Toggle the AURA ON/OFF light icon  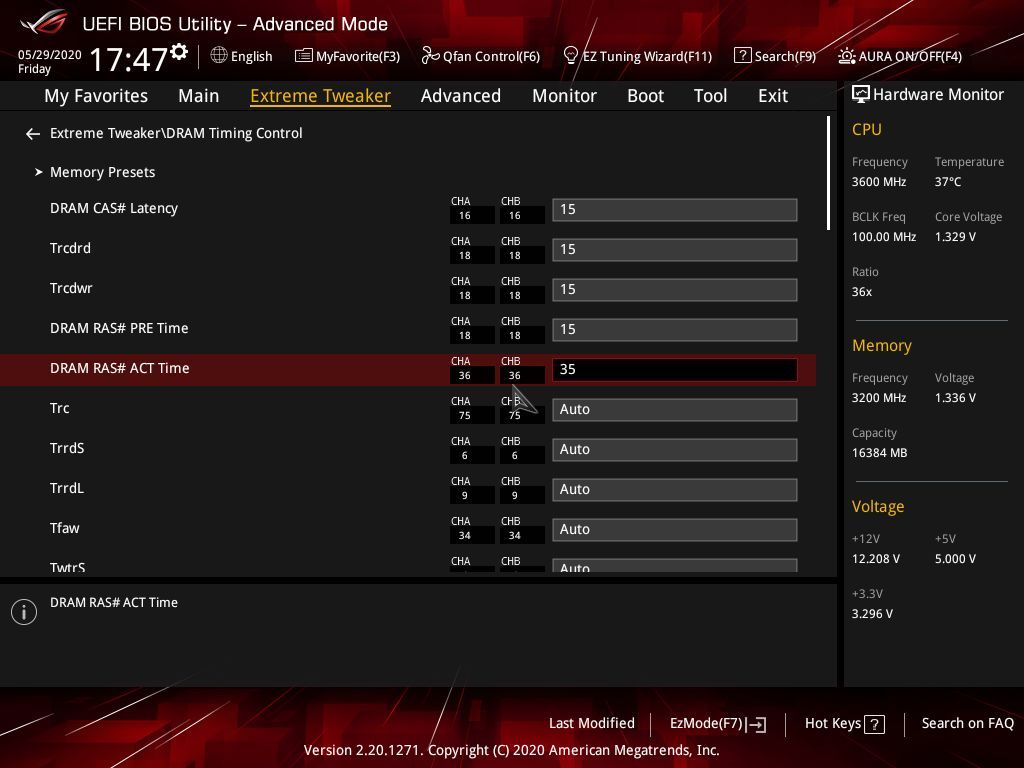point(846,56)
